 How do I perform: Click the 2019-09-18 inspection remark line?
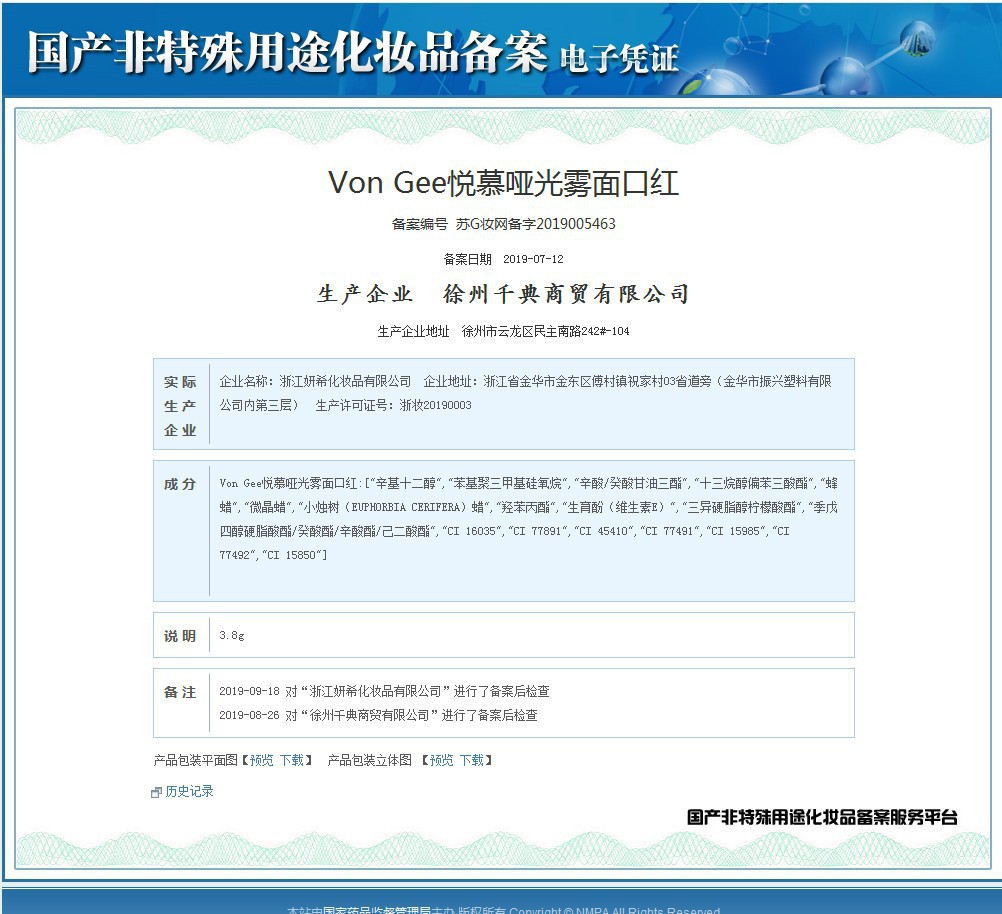click(384, 691)
